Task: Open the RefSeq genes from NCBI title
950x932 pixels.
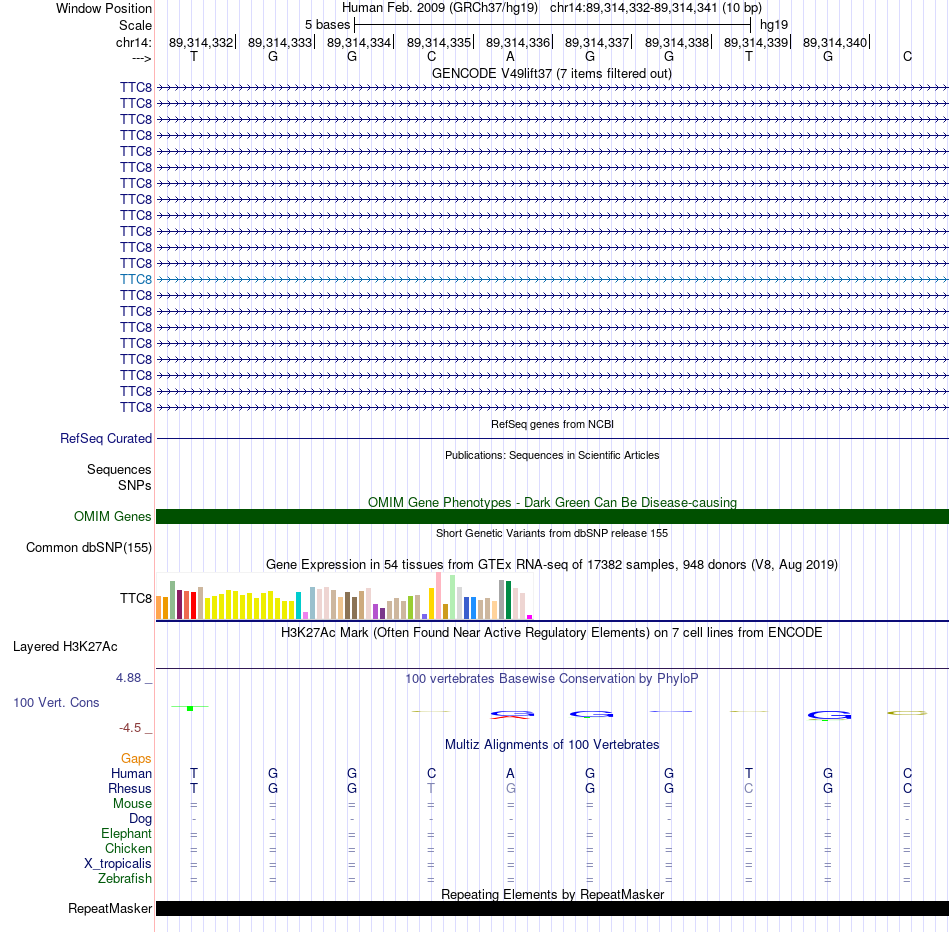Action: (552, 424)
